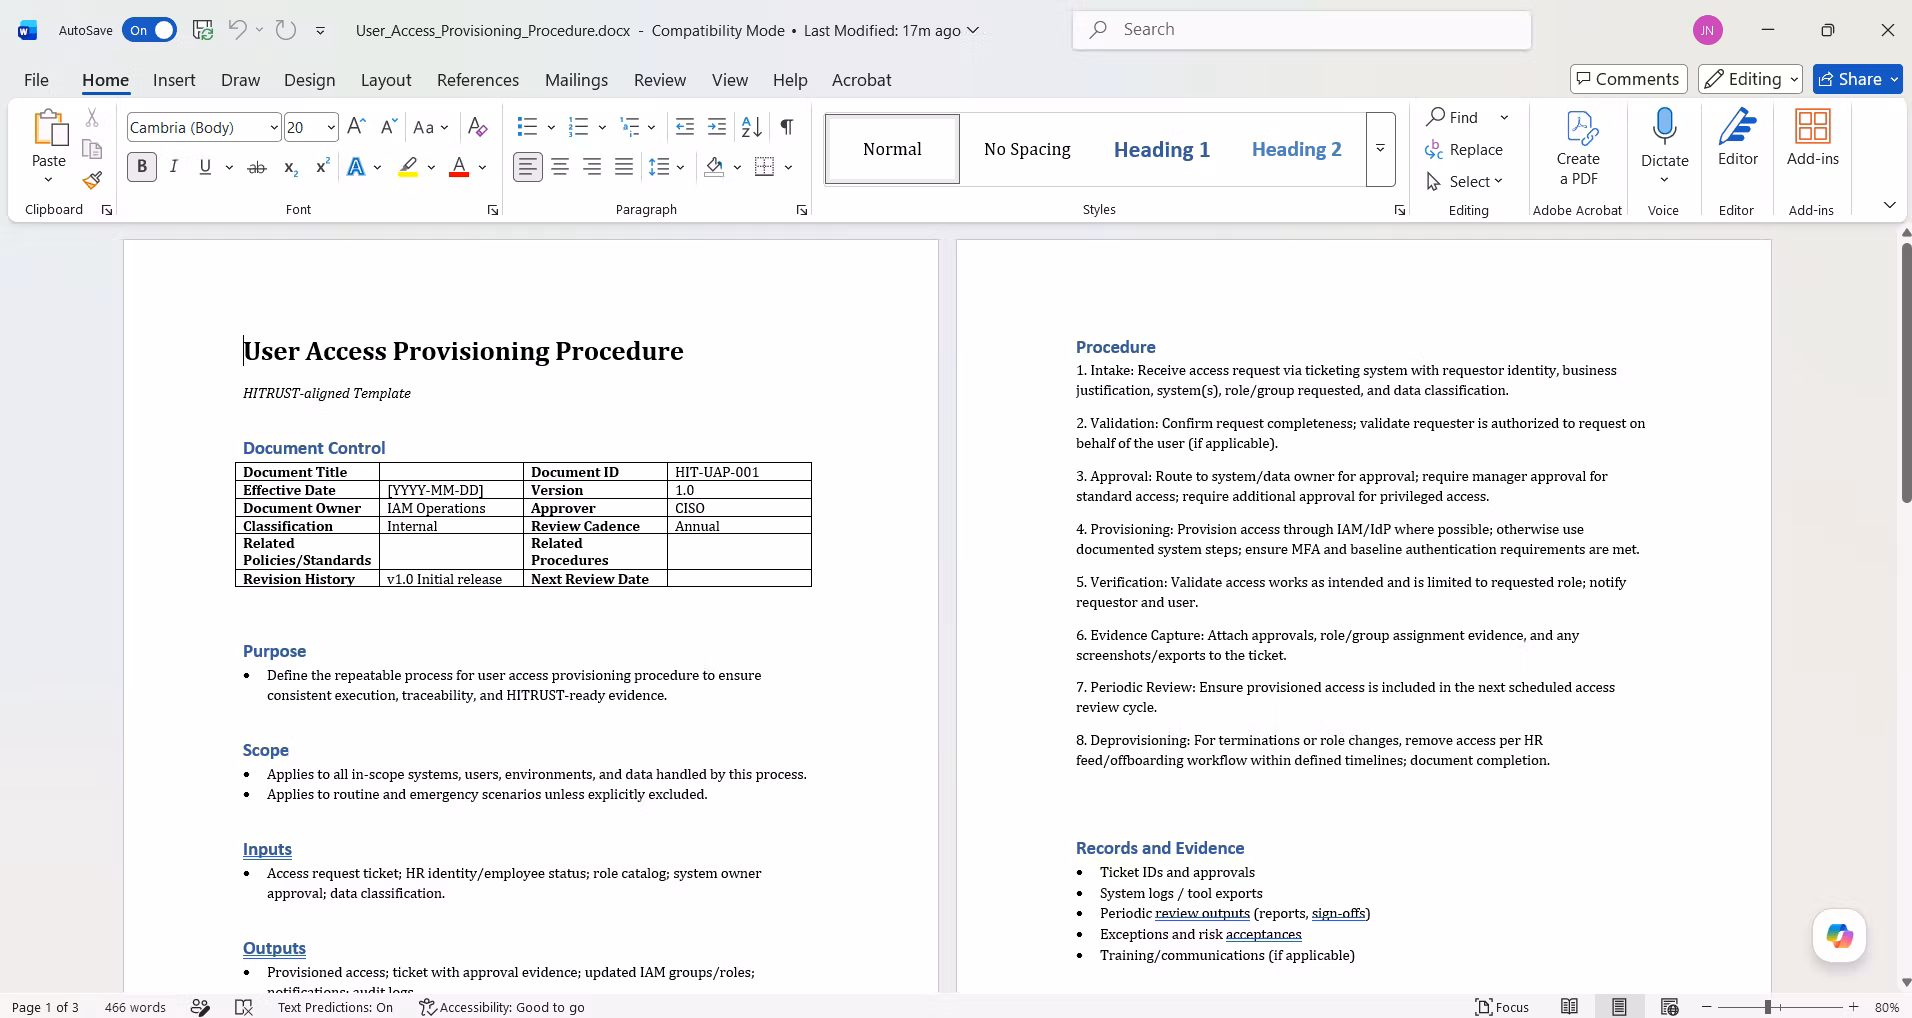Viewport: 1912px width, 1018px height.
Task: Switch to Web Layout view
Action: 1669,1007
